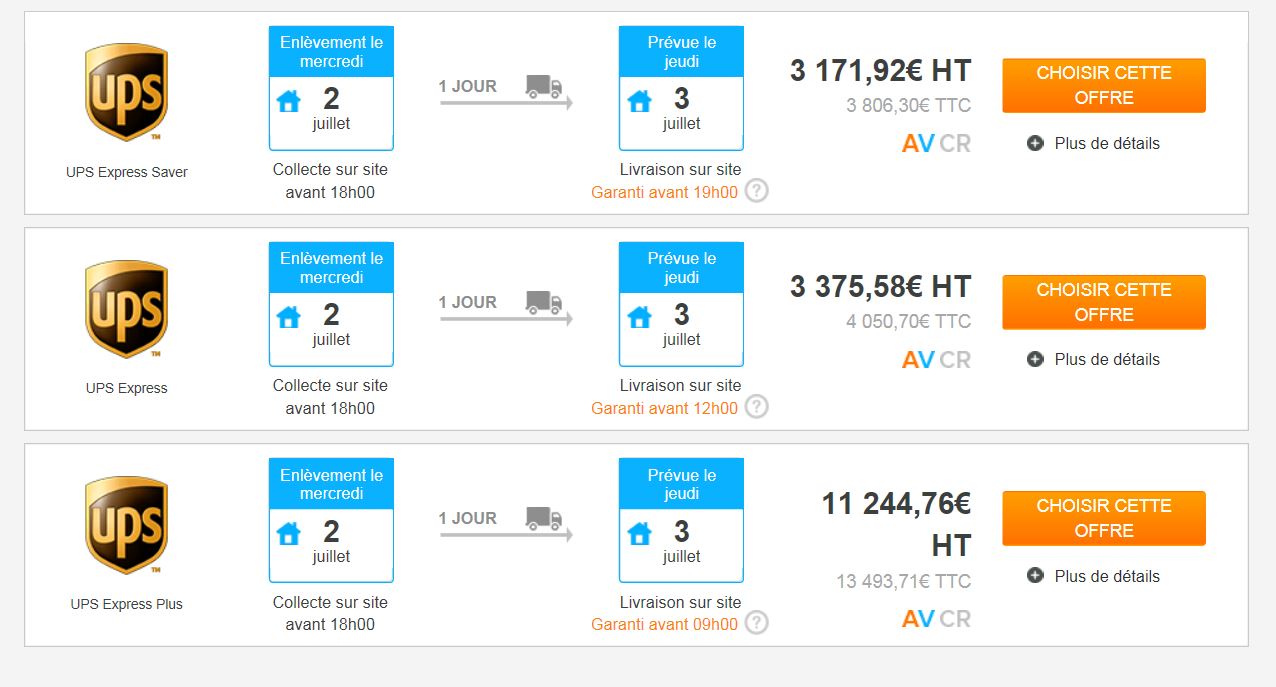Click the UPS Express Plus logo

[x=126, y=525]
